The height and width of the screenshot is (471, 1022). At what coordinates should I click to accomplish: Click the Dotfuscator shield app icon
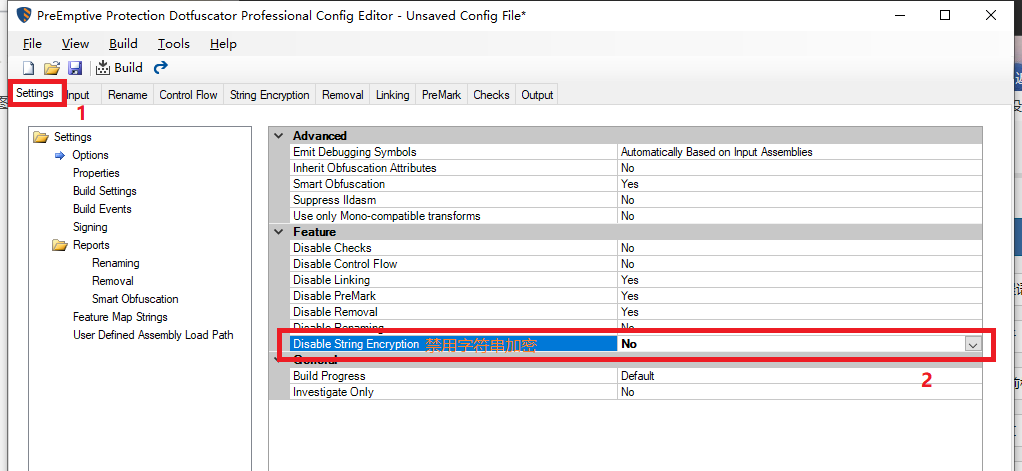(24, 15)
